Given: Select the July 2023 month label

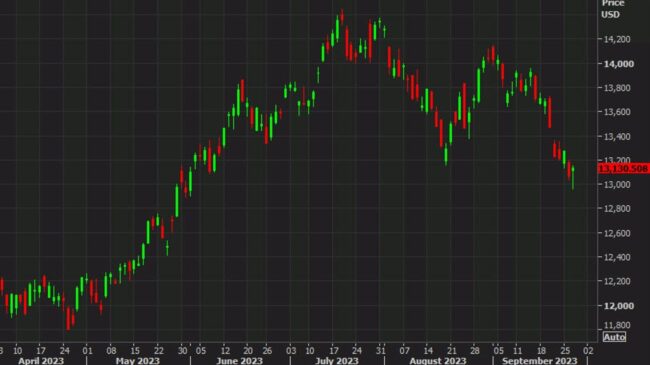Looking at the screenshot, I should pyautogui.click(x=337, y=360).
